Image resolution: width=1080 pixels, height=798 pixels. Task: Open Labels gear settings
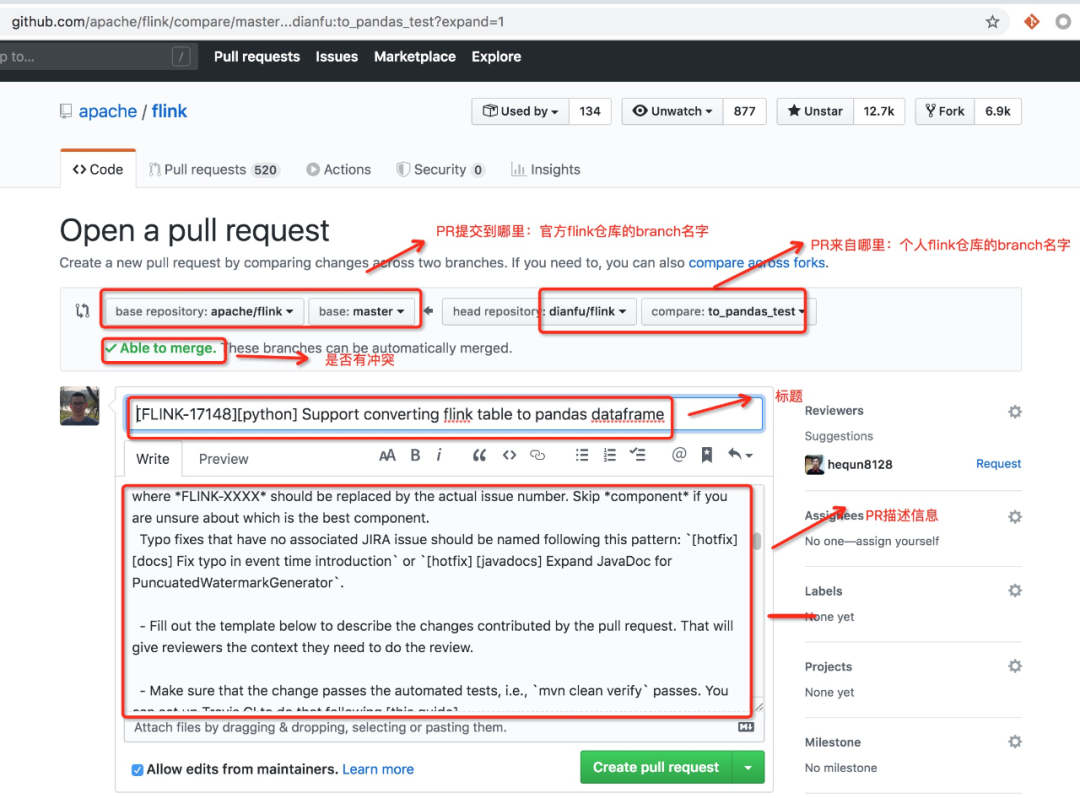(1015, 591)
